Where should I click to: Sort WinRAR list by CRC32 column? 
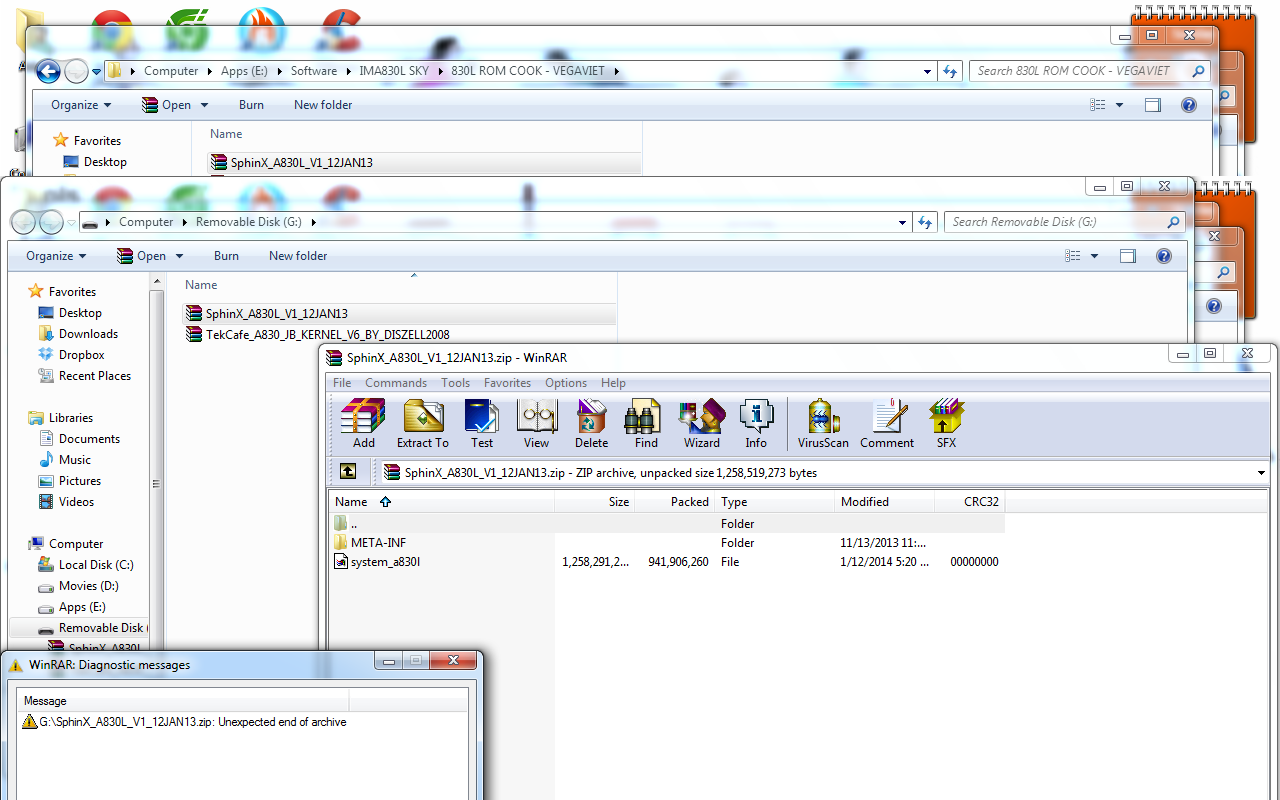point(969,502)
